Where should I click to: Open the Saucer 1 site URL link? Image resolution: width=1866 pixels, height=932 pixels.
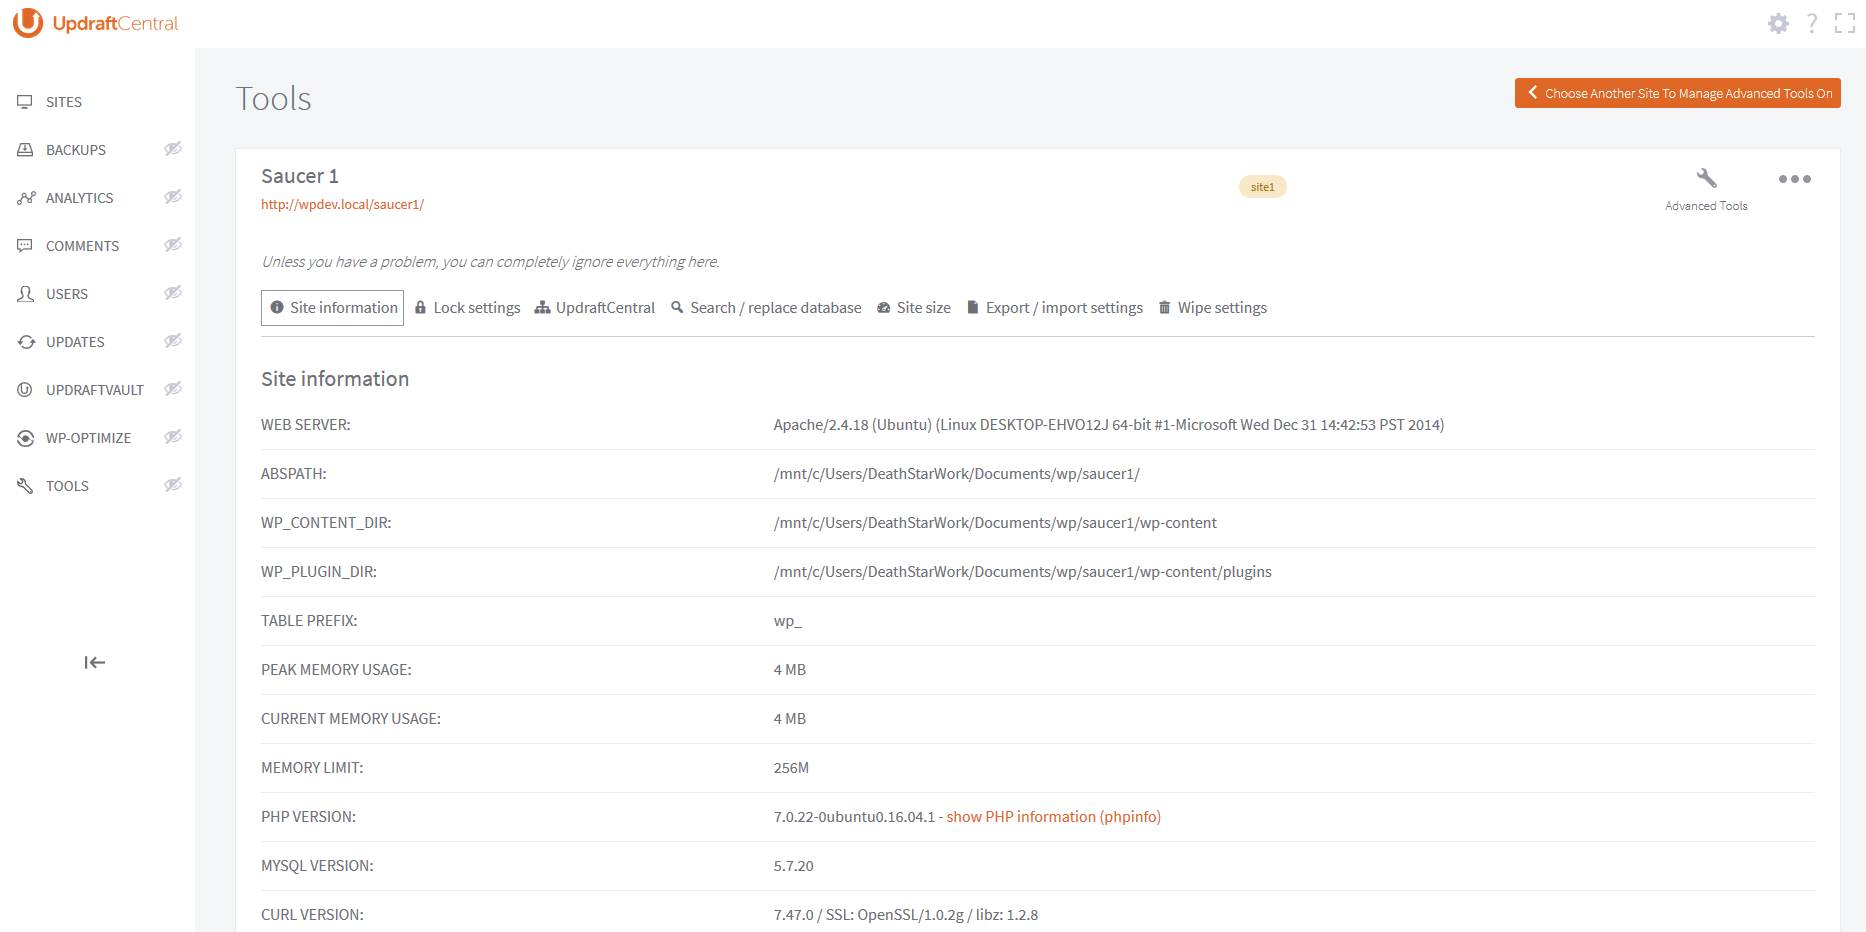[342, 204]
